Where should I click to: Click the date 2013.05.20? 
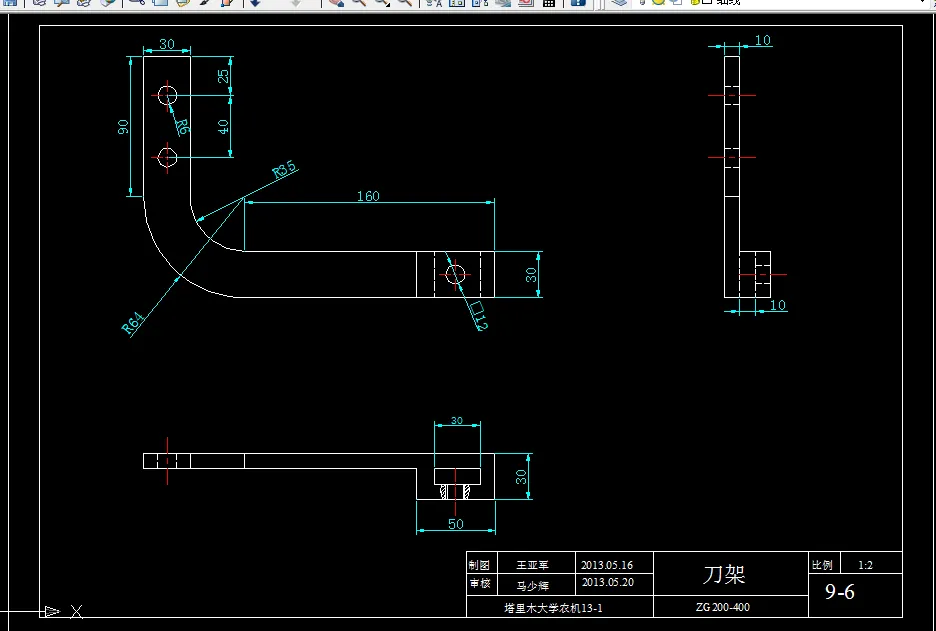(x=608, y=582)
